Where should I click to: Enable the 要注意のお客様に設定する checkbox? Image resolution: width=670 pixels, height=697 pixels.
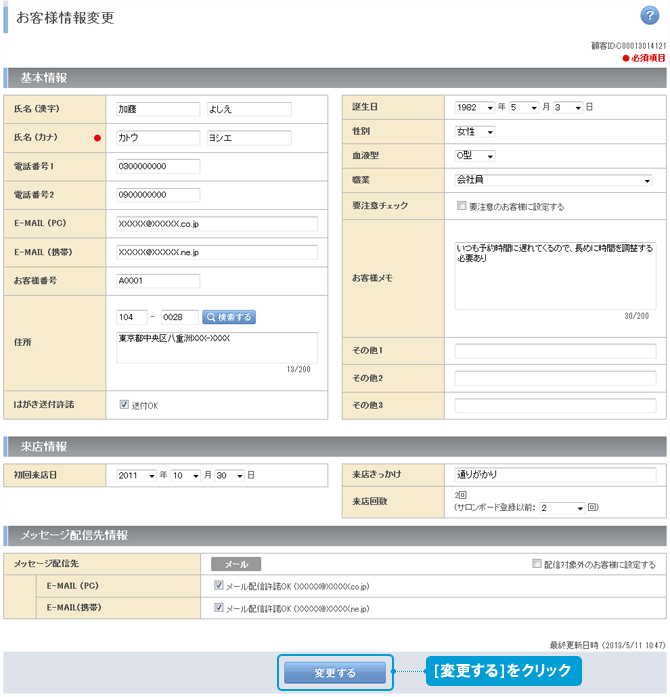[461, 207]
